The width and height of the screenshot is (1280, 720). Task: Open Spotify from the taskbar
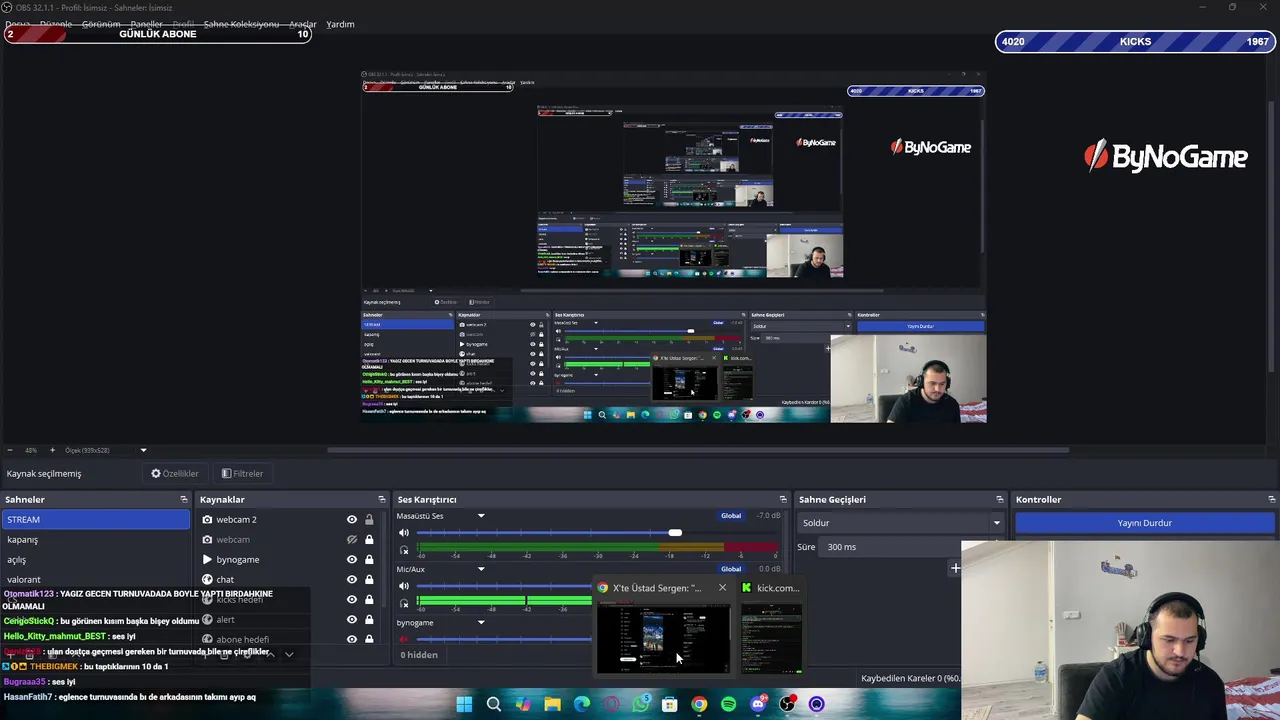[x=729, y=704]
